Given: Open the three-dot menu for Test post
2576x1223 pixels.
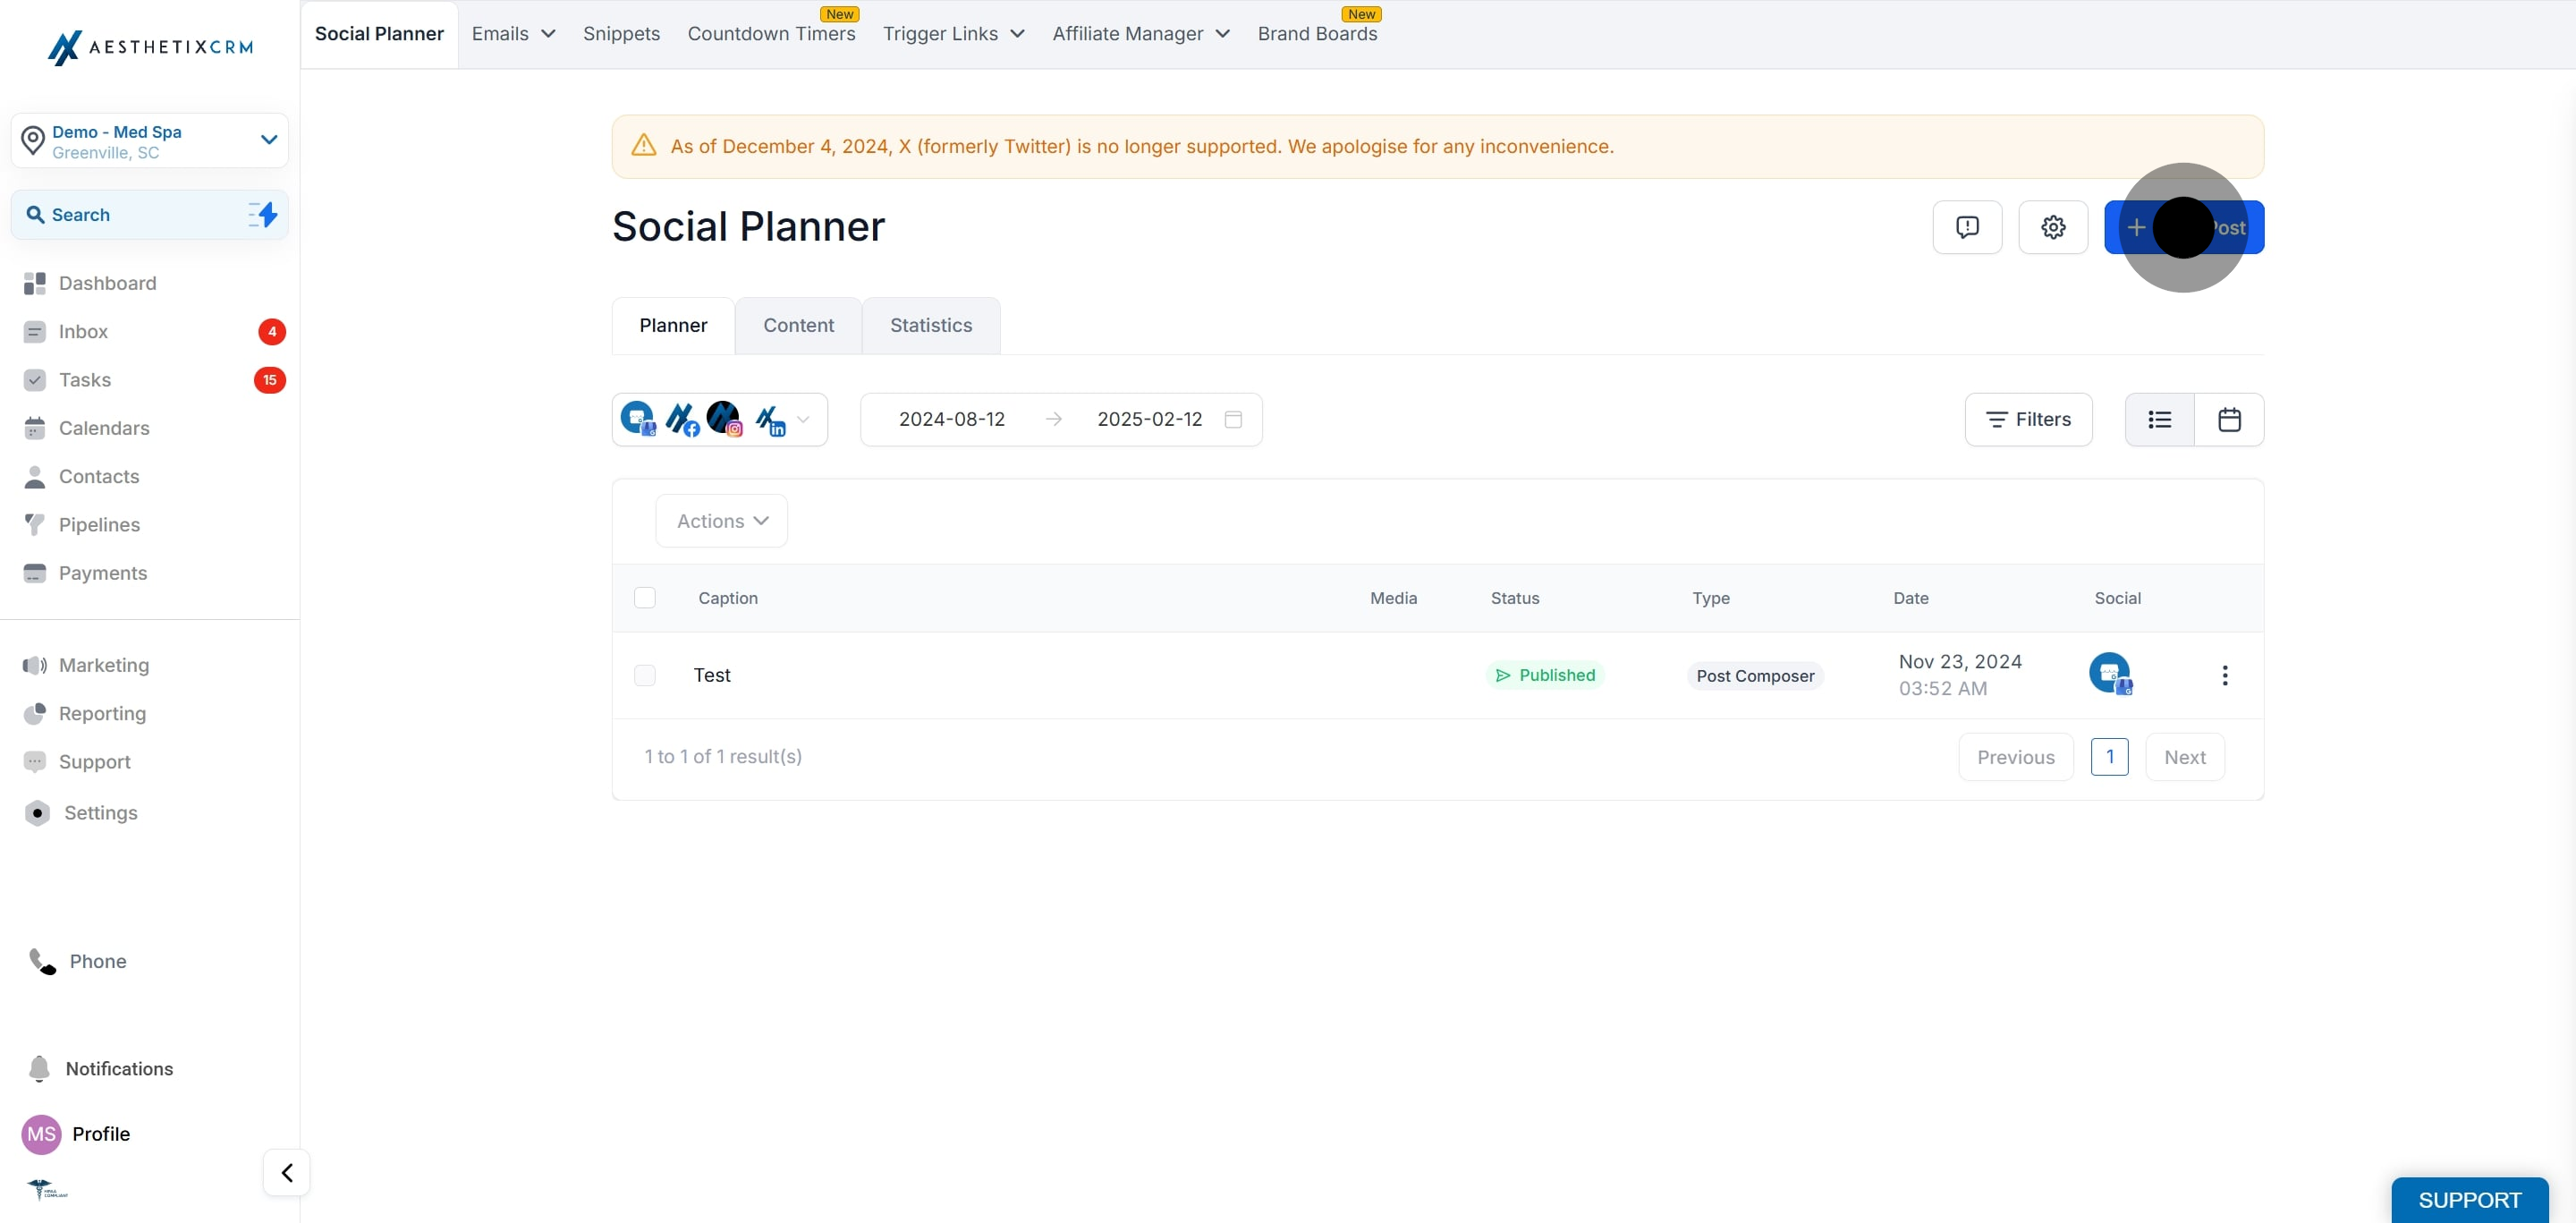Looking at the screenshot, I should [2224, 675].
